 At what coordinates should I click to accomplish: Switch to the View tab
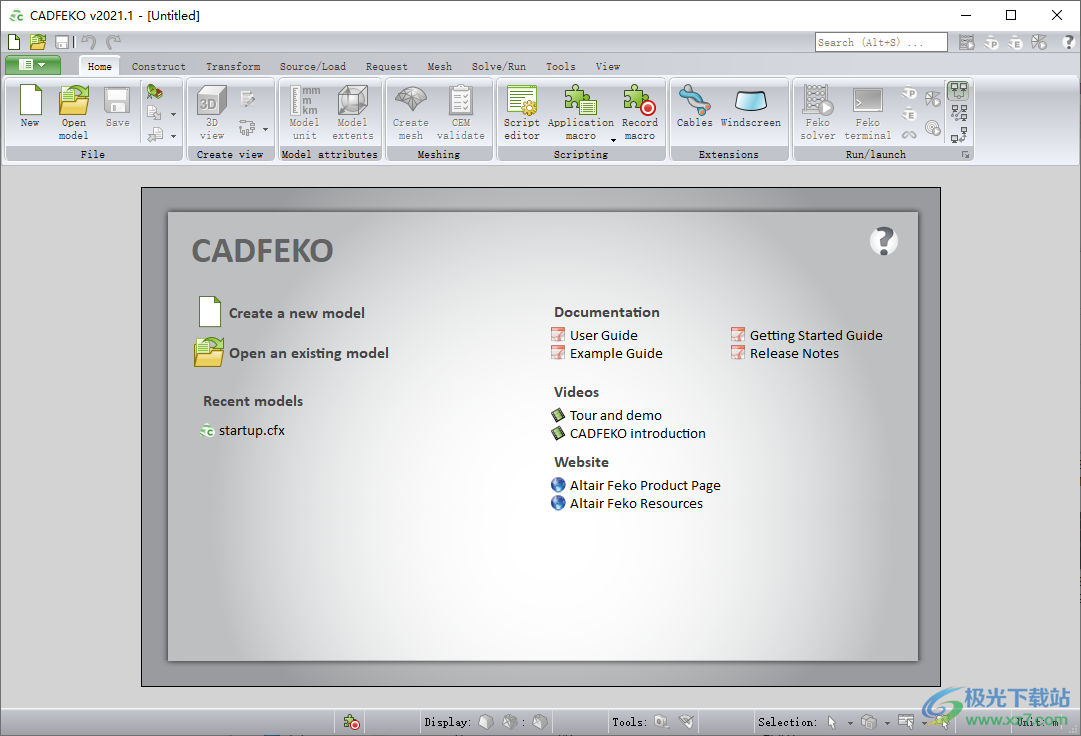[x=608, y=66]
